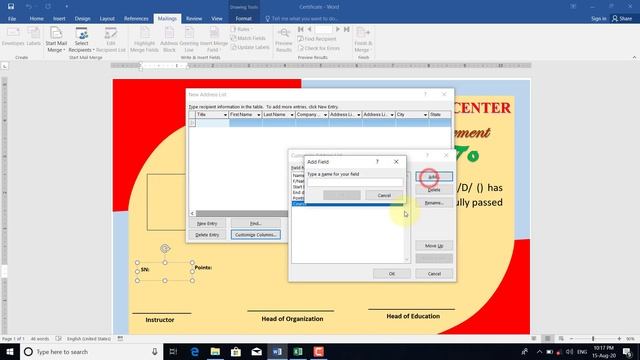
Task: Cancel the Customize Address List dialog
Action: click(434, 273)
